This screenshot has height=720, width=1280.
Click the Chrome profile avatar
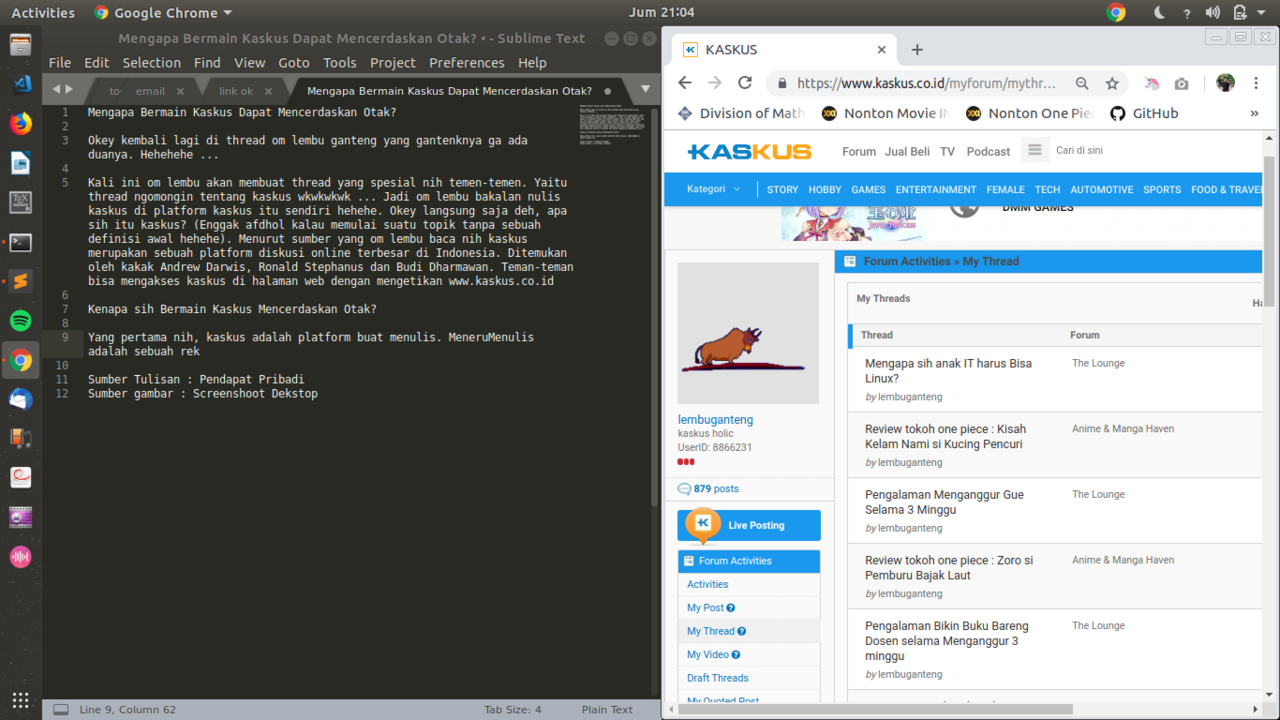(1225, 83)
